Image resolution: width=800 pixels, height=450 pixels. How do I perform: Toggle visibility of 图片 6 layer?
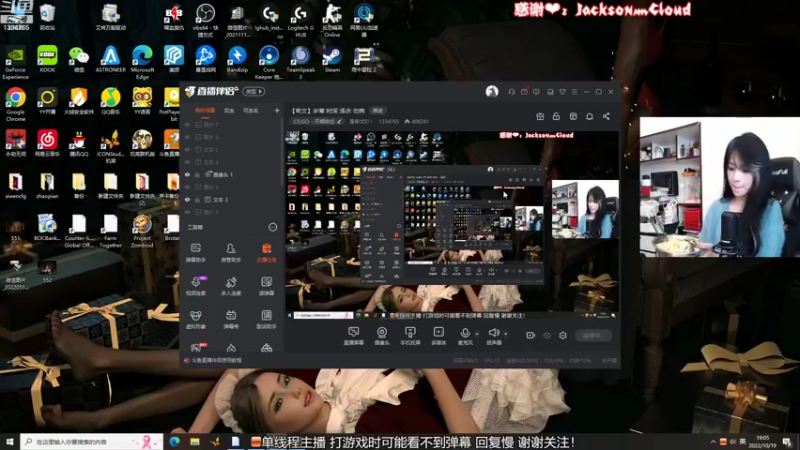coord(187,137)
